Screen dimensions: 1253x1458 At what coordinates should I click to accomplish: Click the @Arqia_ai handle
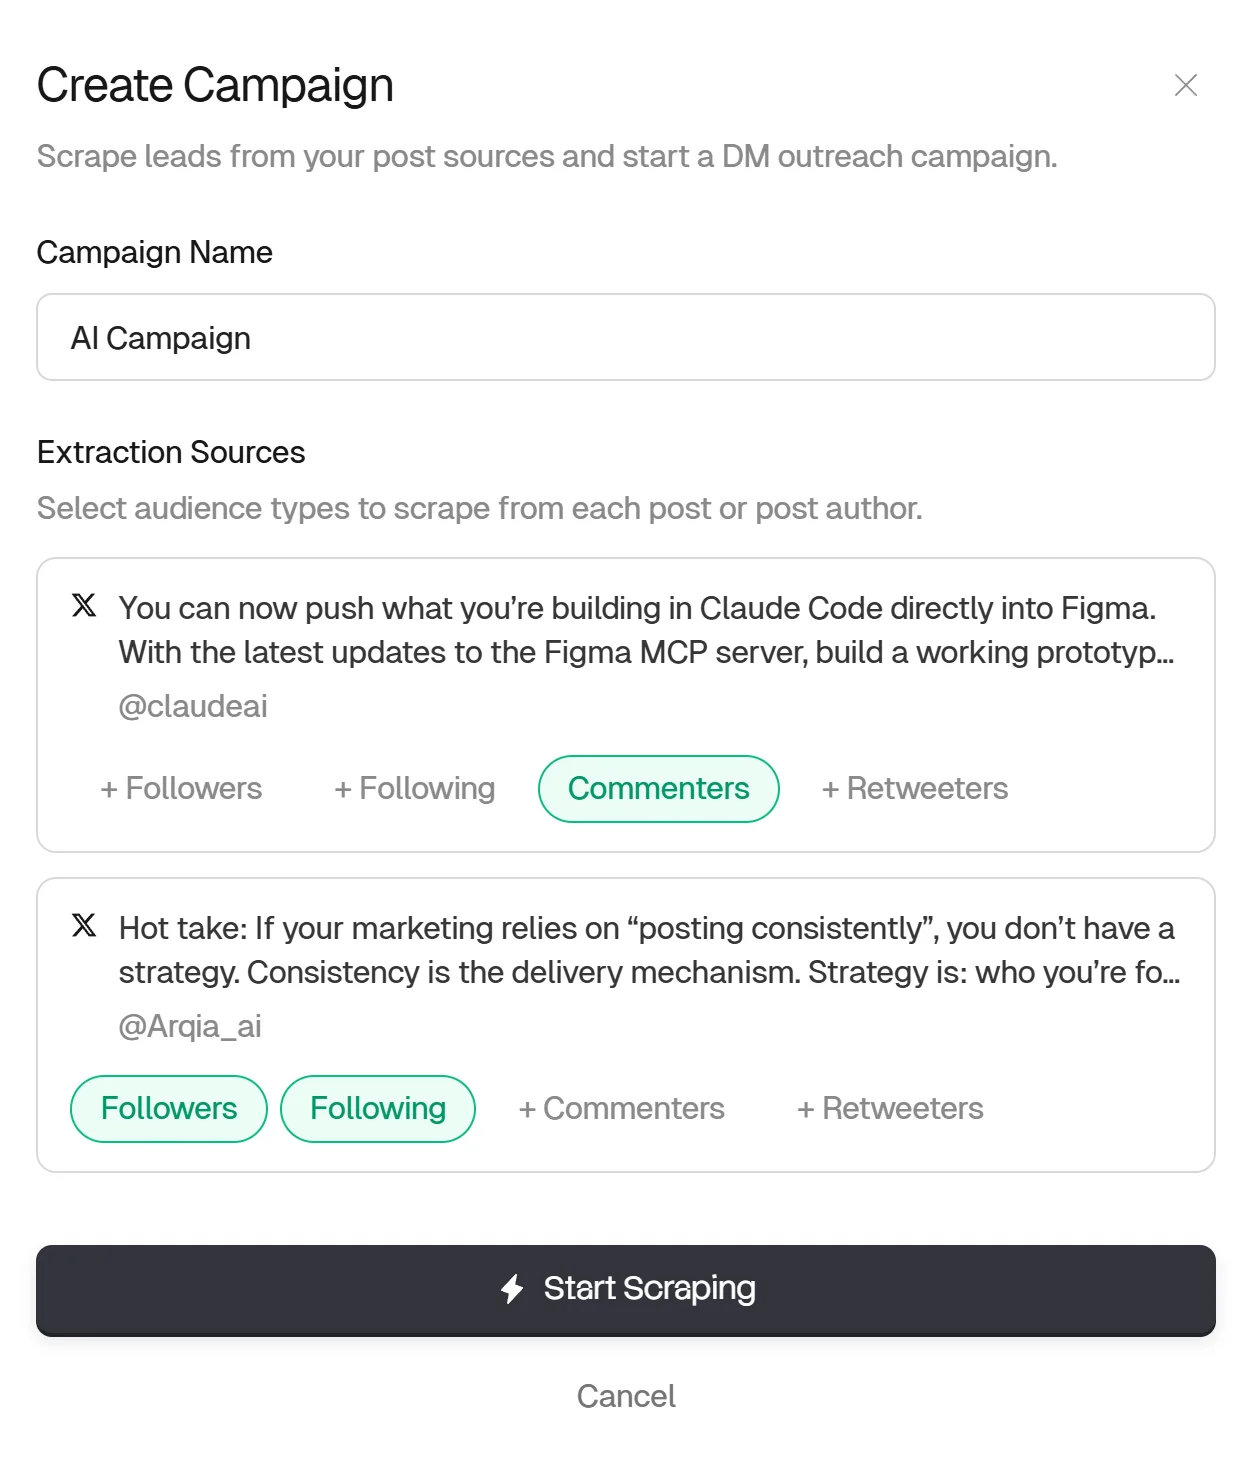[189, 1026]
